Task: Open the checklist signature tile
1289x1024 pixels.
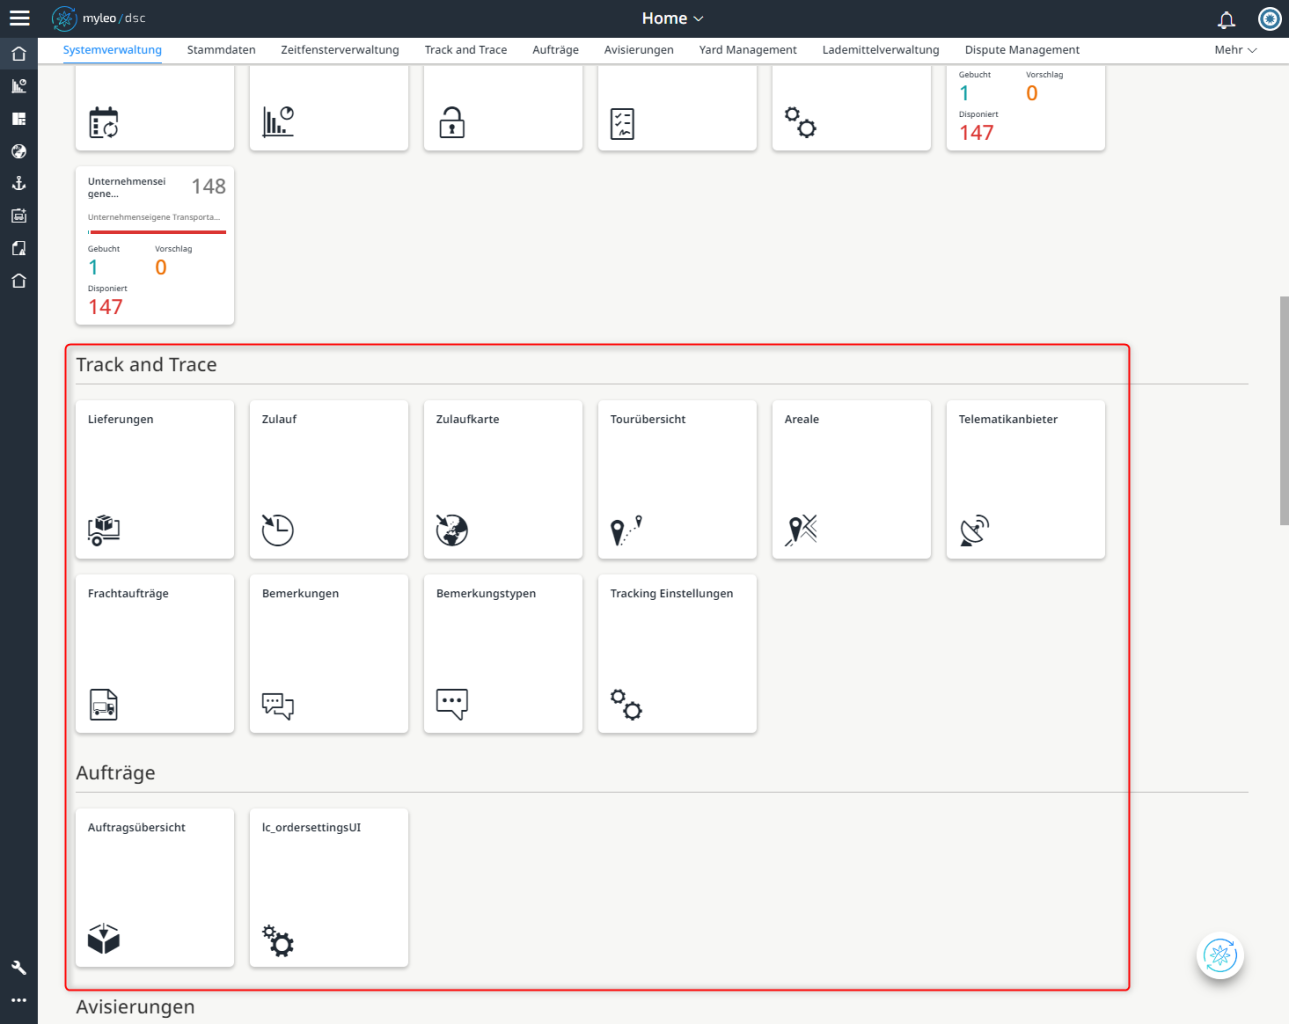Action: [x=677, y=108]
